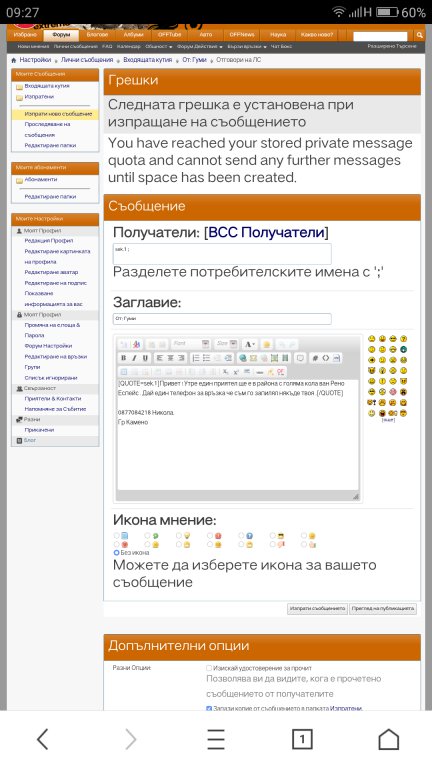Click the 'Преглед на публикацията' button

(383, 609)
